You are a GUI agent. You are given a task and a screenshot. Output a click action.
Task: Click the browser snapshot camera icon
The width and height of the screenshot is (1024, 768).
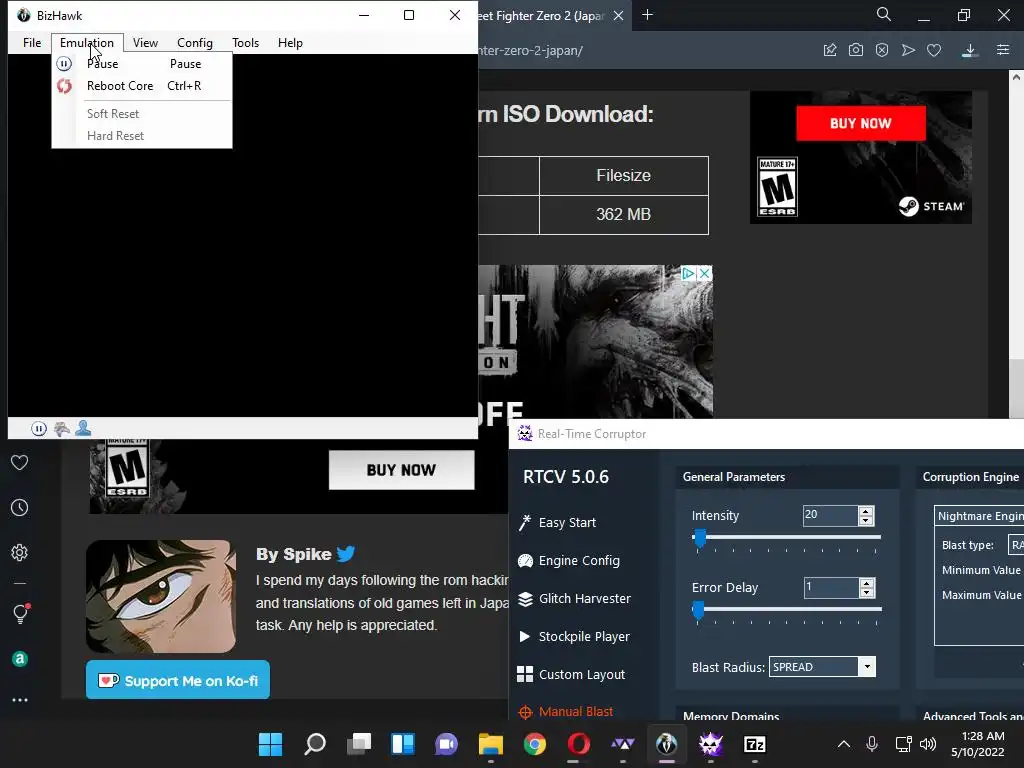coord(856,50)
